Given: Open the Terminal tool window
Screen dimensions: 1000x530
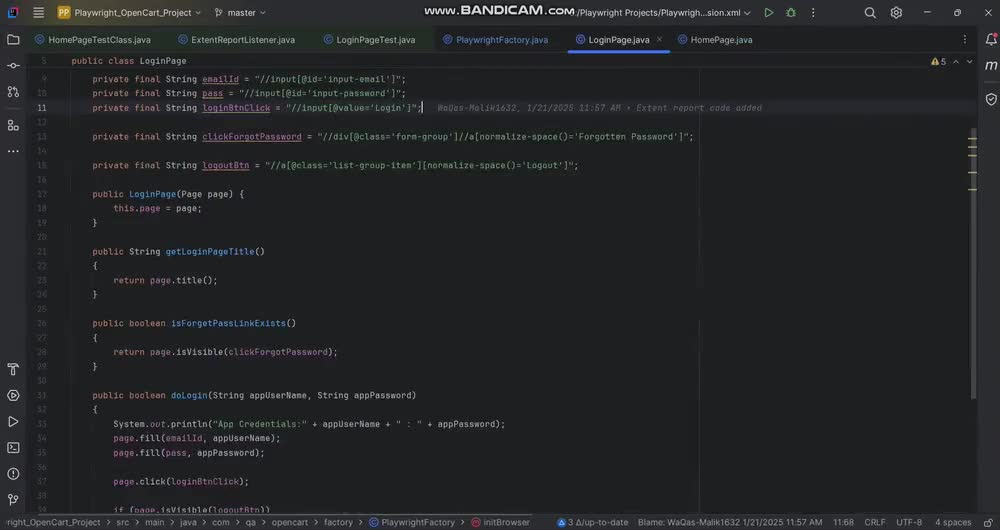Looking at the screenshot, I should (x=13, y=448).
